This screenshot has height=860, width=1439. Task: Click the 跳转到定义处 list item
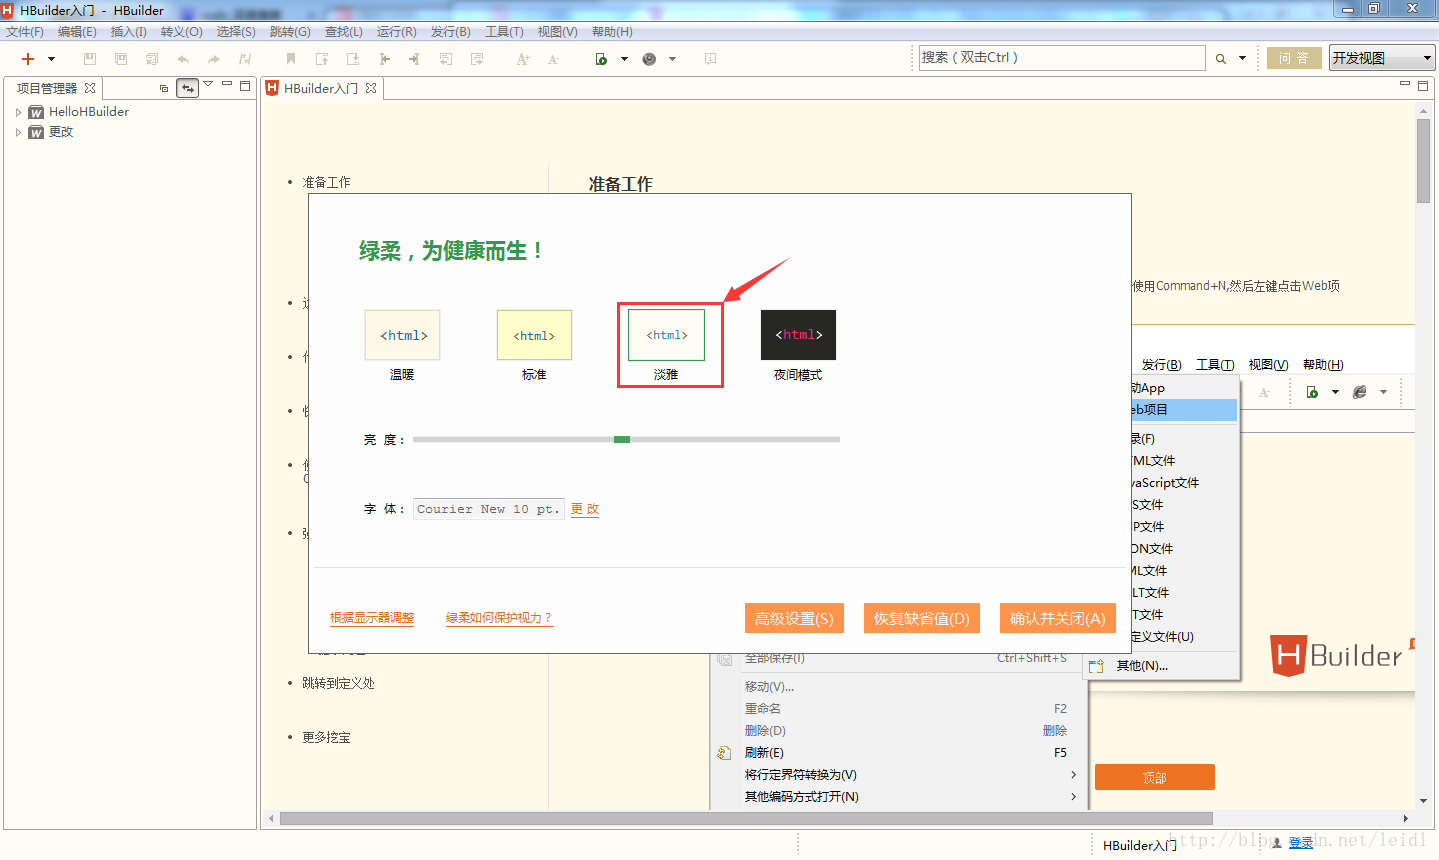pyautogui.click(x=338, y=683)
